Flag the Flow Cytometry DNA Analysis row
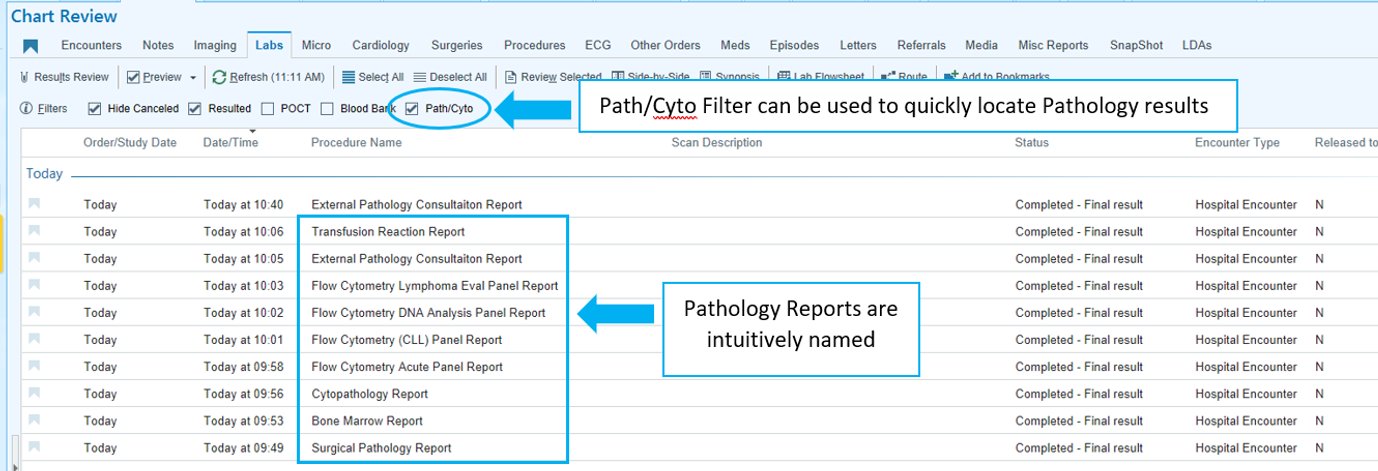This screenshot has width=1378, height=471. point(35,312)
